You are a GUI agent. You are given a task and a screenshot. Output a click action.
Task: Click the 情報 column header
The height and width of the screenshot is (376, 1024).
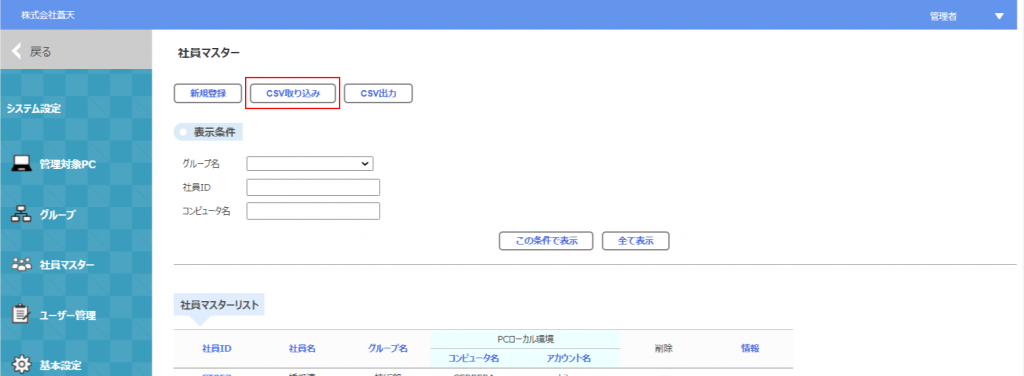pyautogui.click(x=750, y=349)
